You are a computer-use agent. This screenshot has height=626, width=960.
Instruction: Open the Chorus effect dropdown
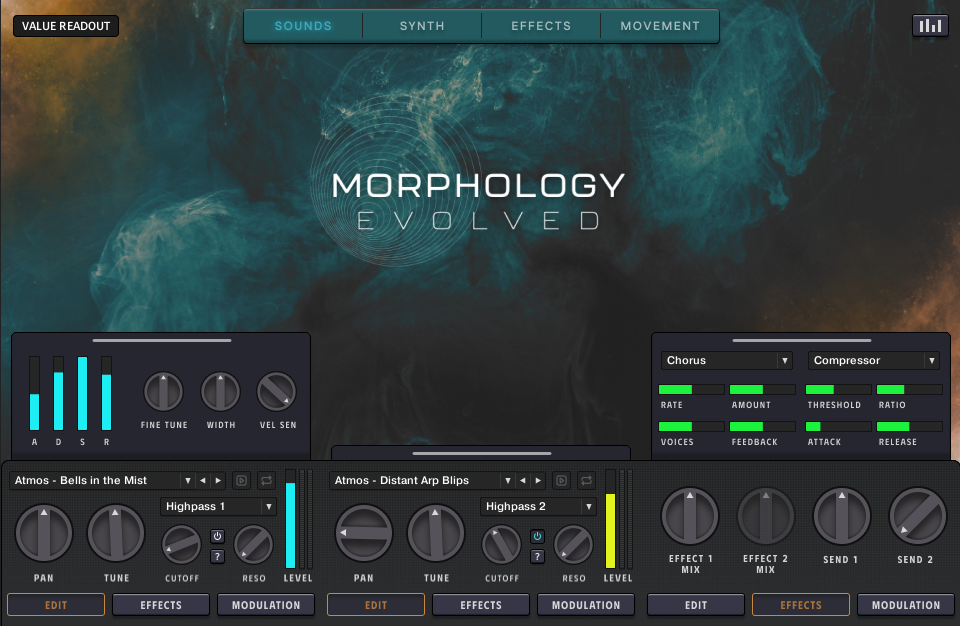[726, 360]
